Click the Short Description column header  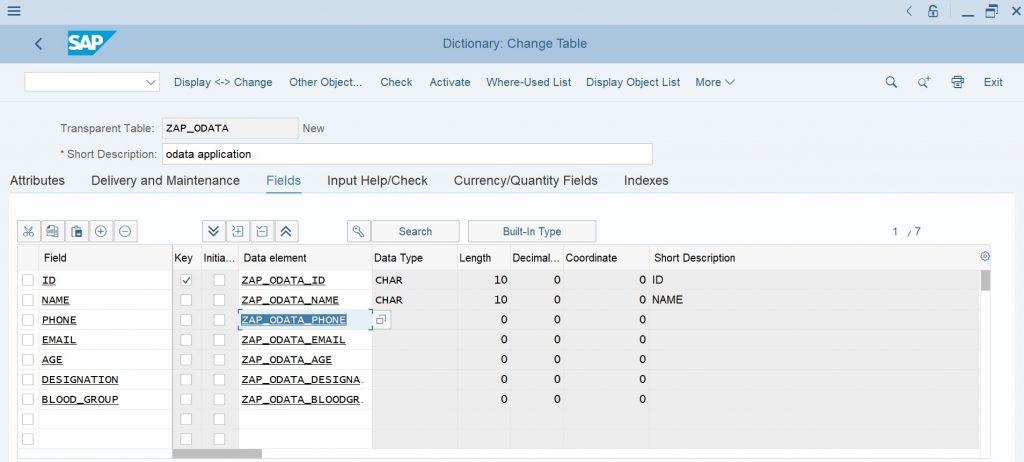(x=814, y=257)
